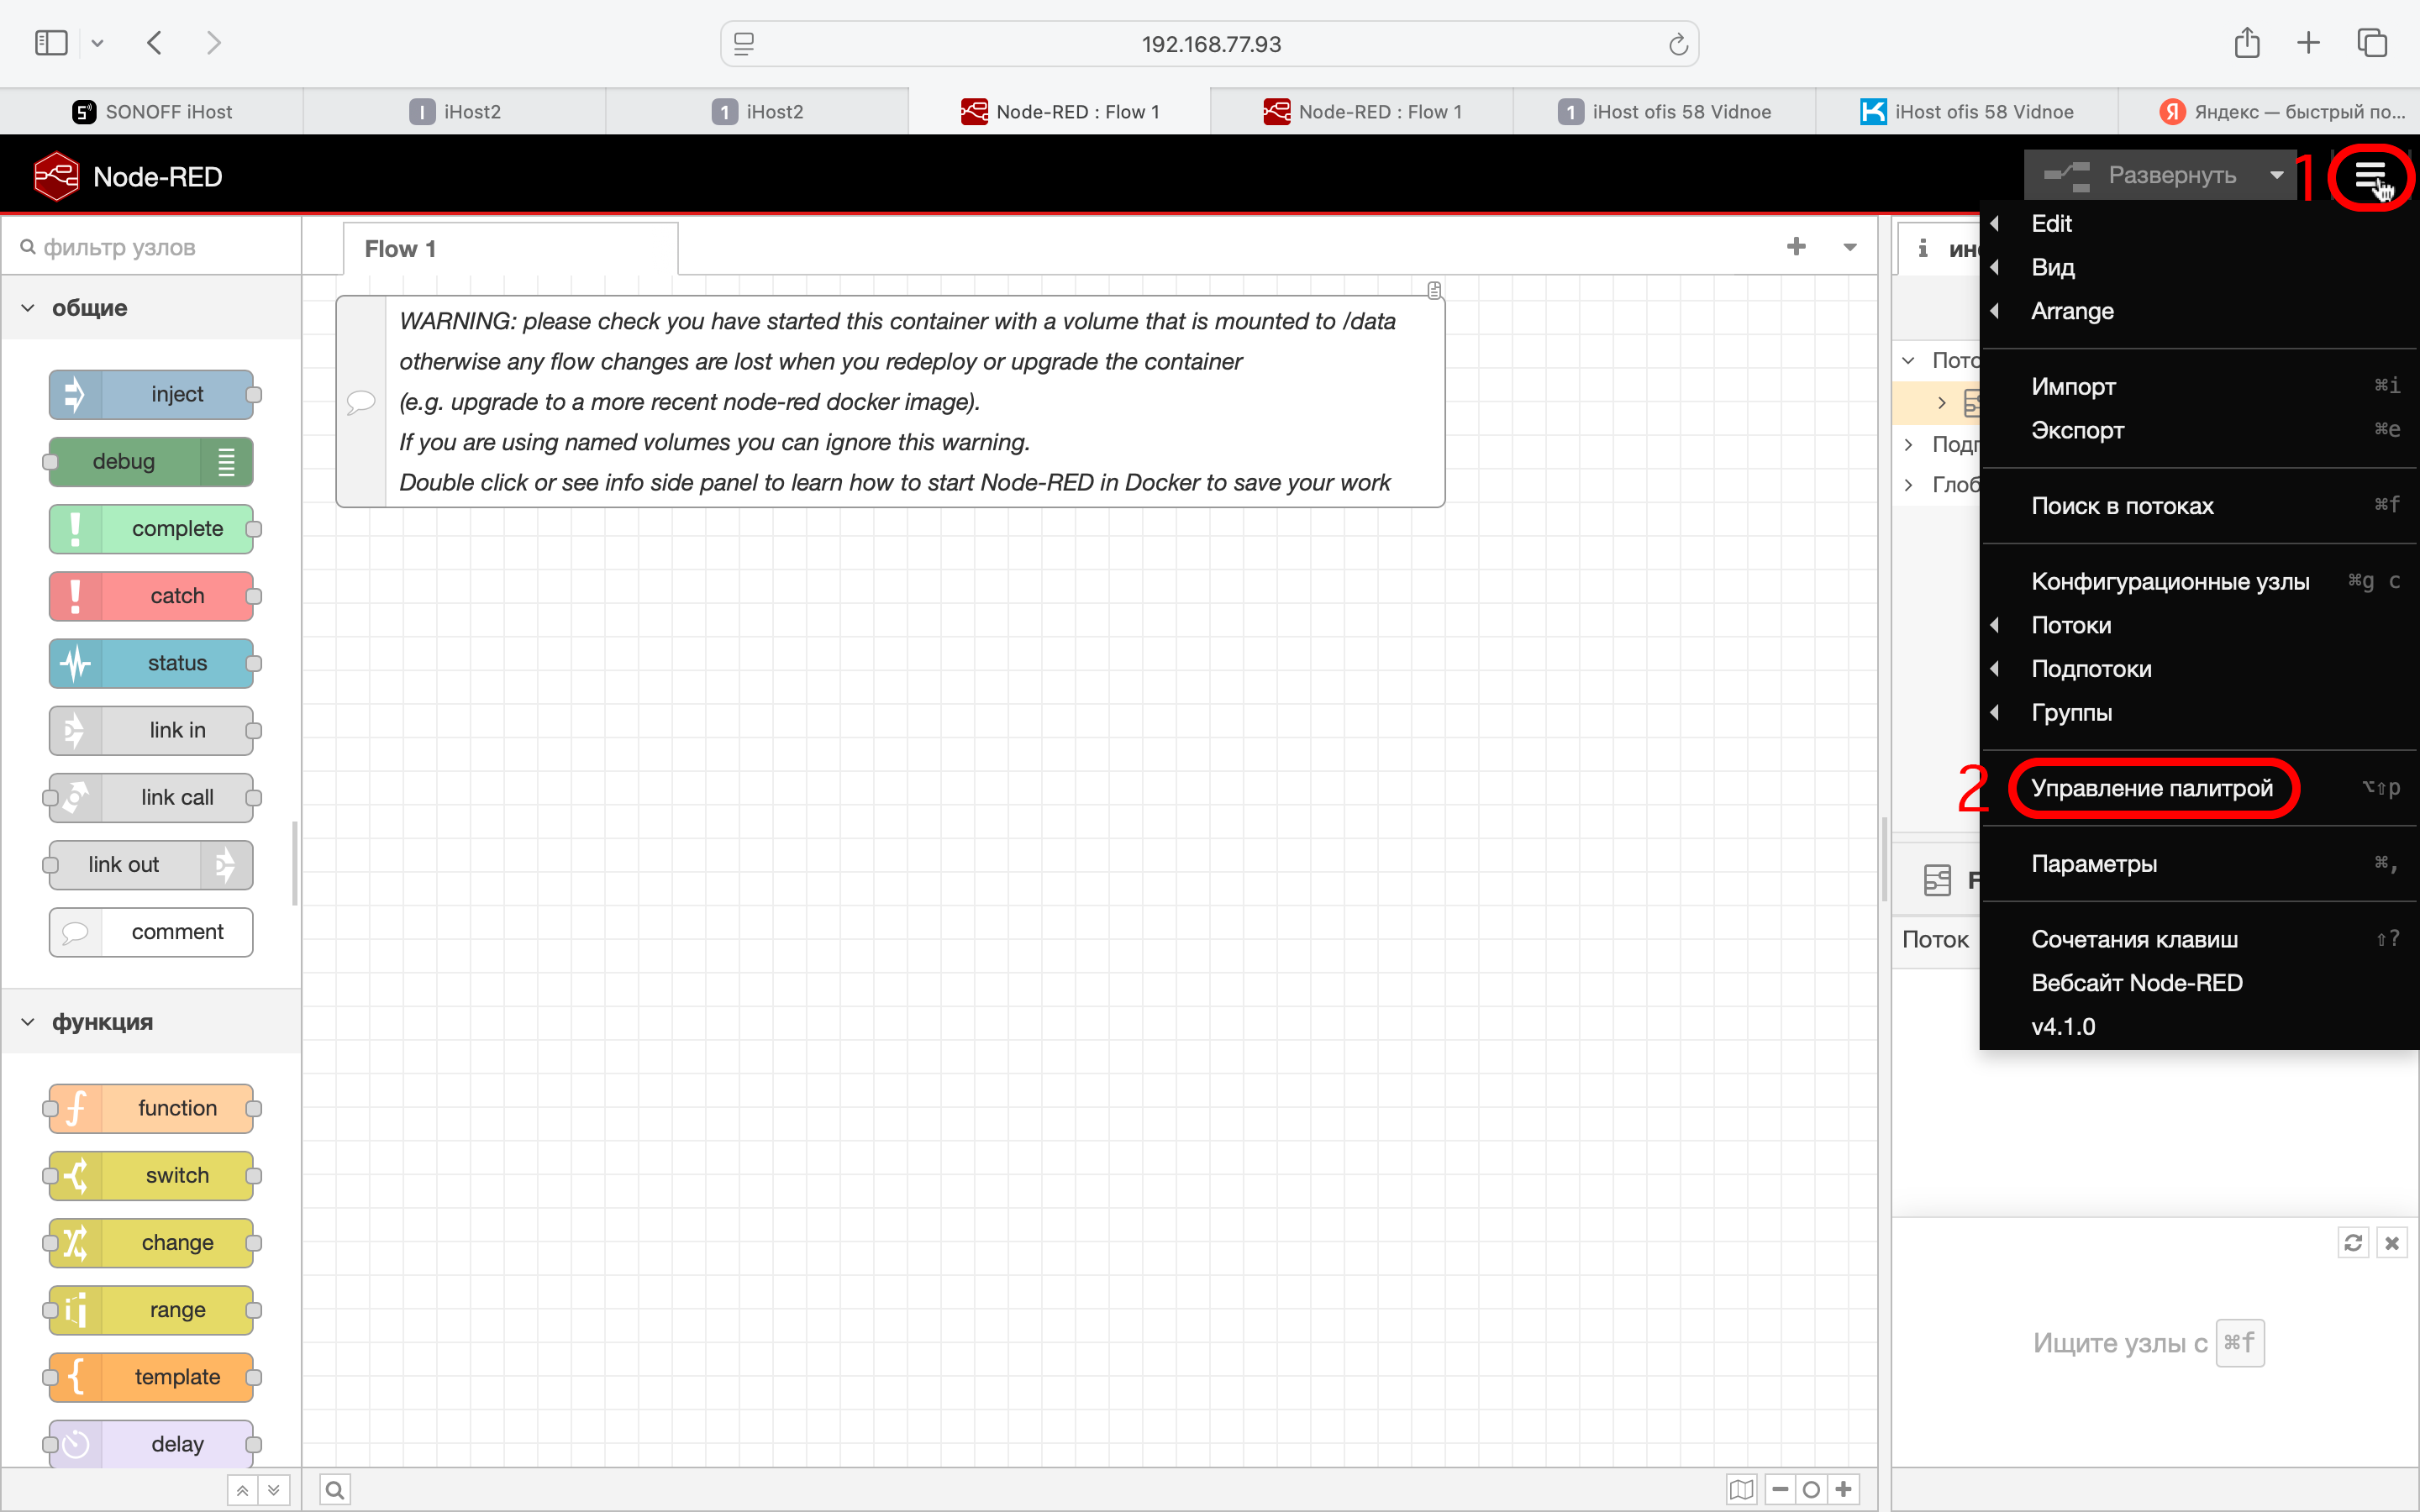Click the zoom out minus icon
The width and height of the screenshot is (2420, 1512).
tap(1780, 1490)
